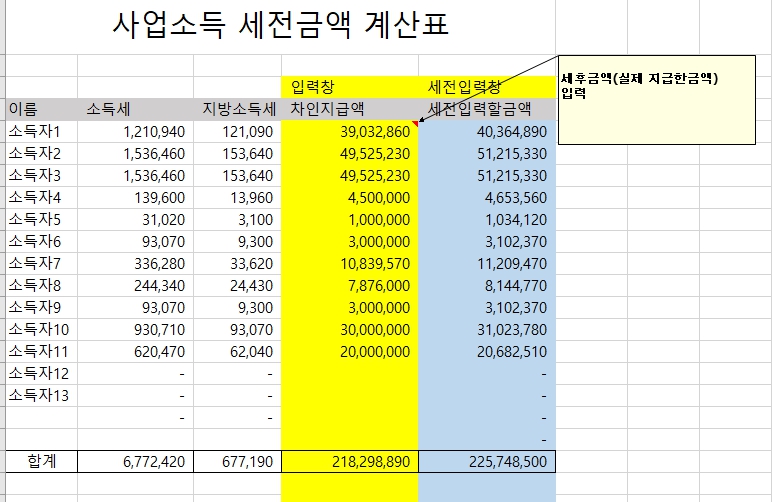Select the '합계' total label cell
This screenshot has height=502, width=772.
(41, 461)
